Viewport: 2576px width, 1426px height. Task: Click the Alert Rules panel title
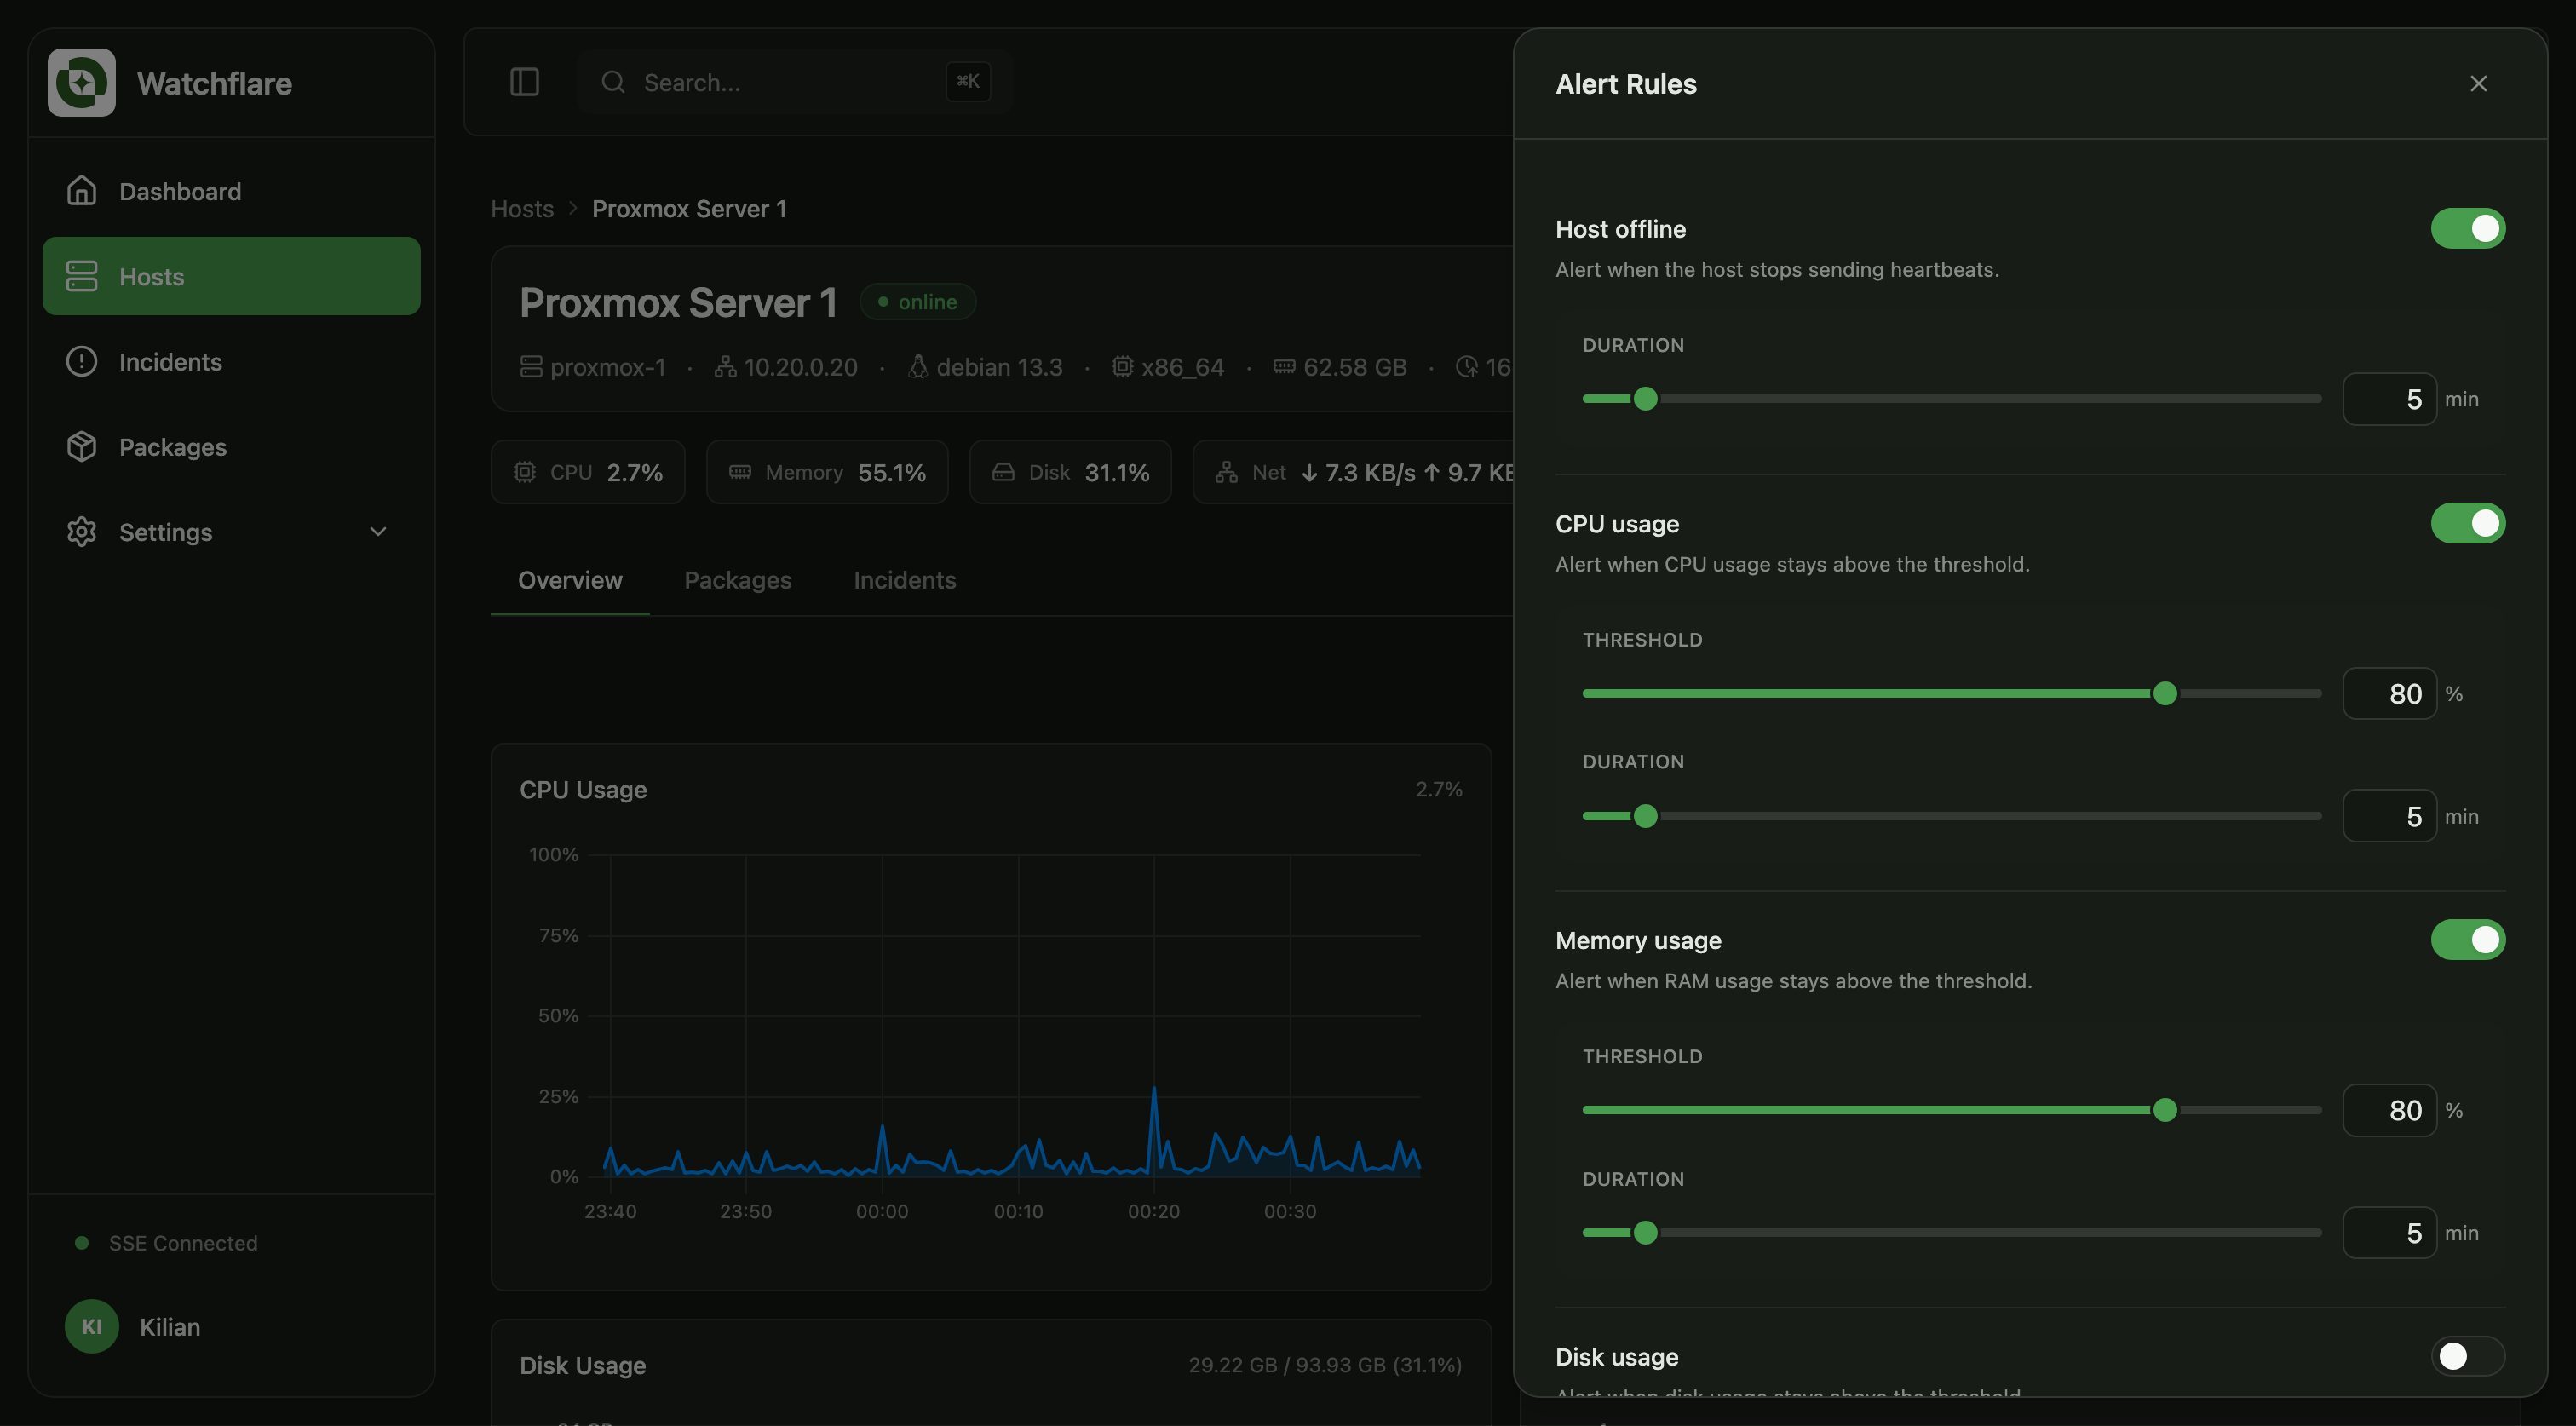coord(1626,84)
